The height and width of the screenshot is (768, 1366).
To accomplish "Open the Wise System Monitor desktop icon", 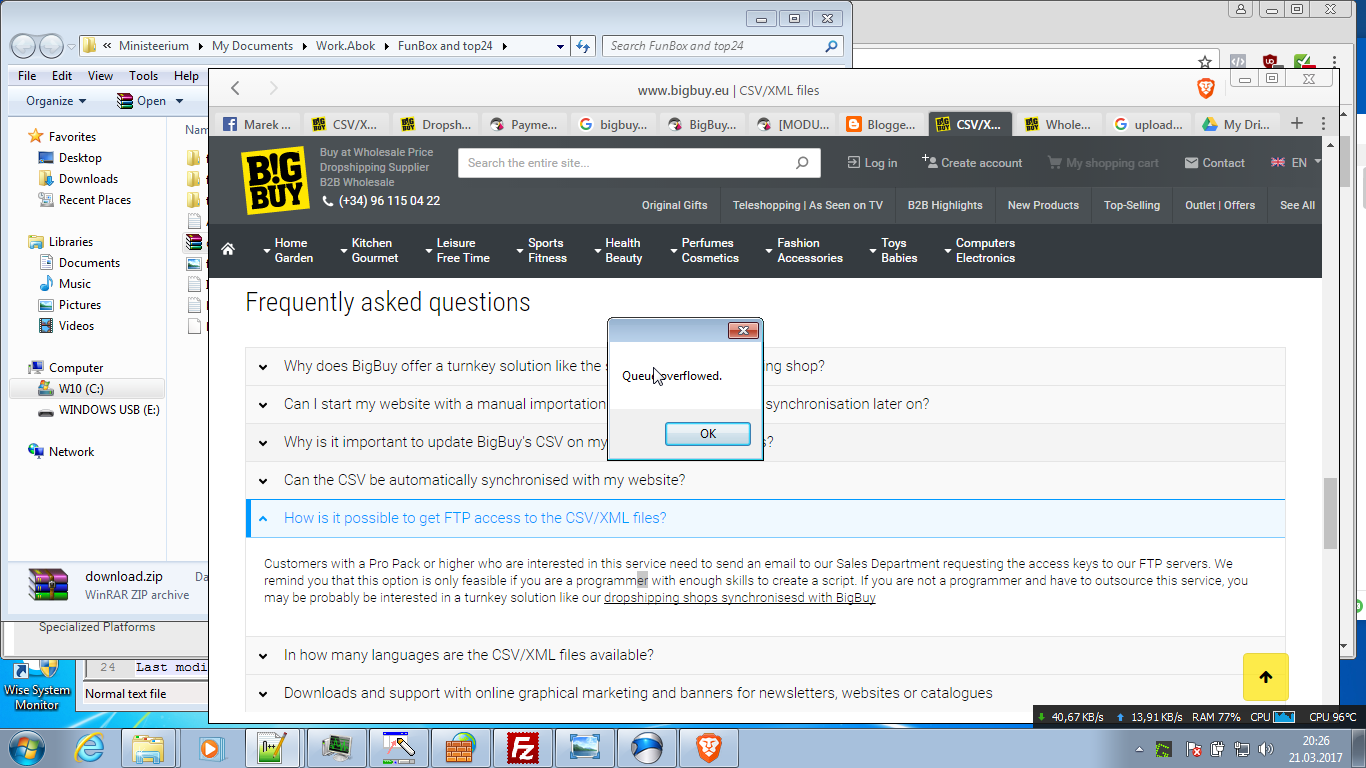I will pos(37,682).
